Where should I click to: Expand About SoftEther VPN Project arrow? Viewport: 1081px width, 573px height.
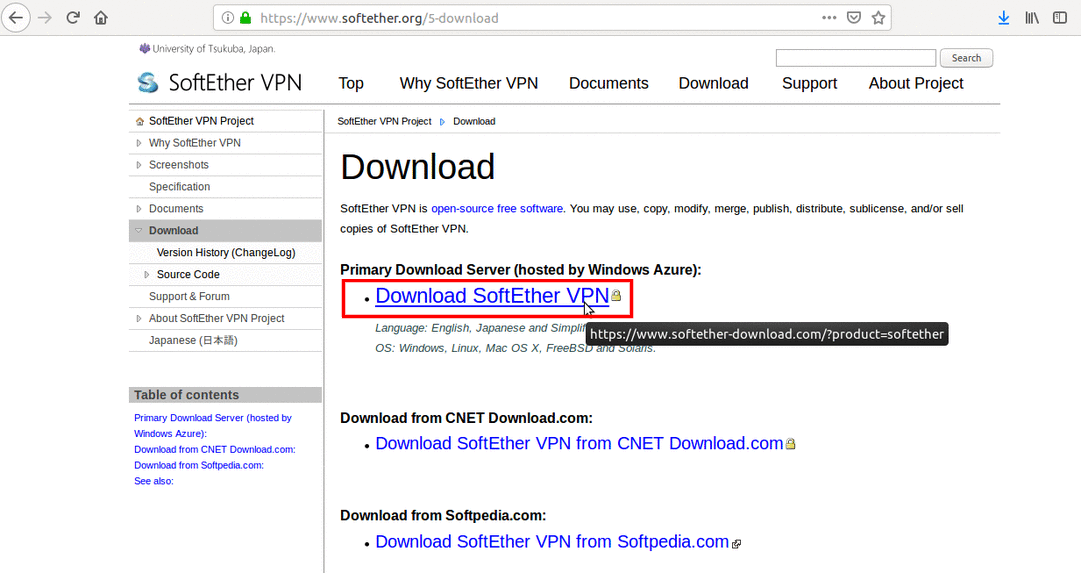(139, 318)
